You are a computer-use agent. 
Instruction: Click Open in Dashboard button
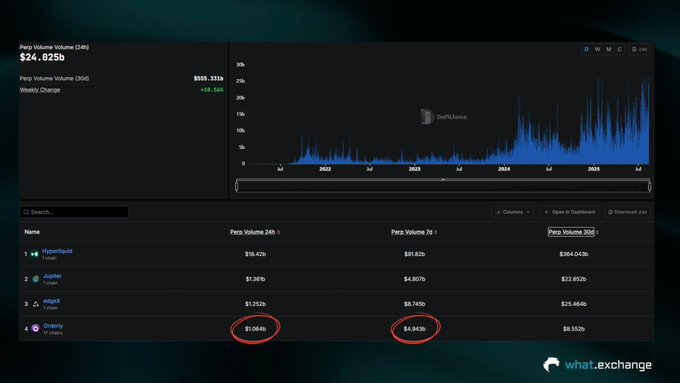click(570, 212)
